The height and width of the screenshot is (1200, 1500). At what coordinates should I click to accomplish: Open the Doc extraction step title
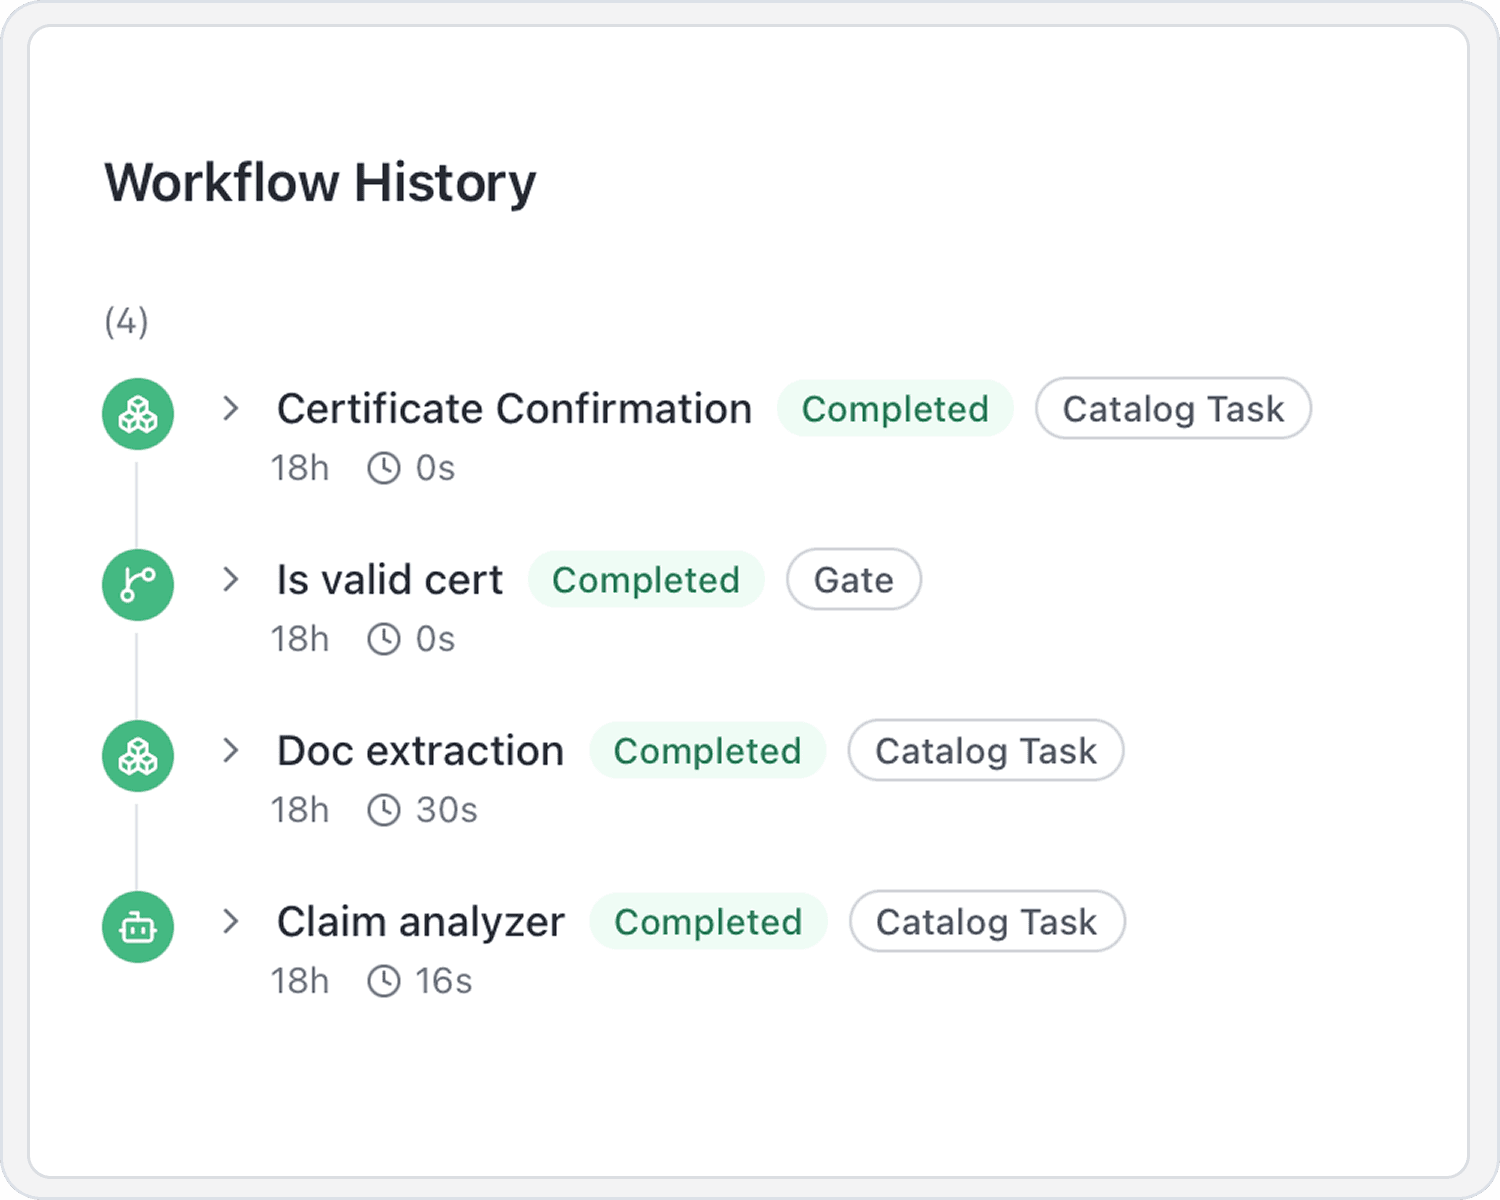[420, 750]
